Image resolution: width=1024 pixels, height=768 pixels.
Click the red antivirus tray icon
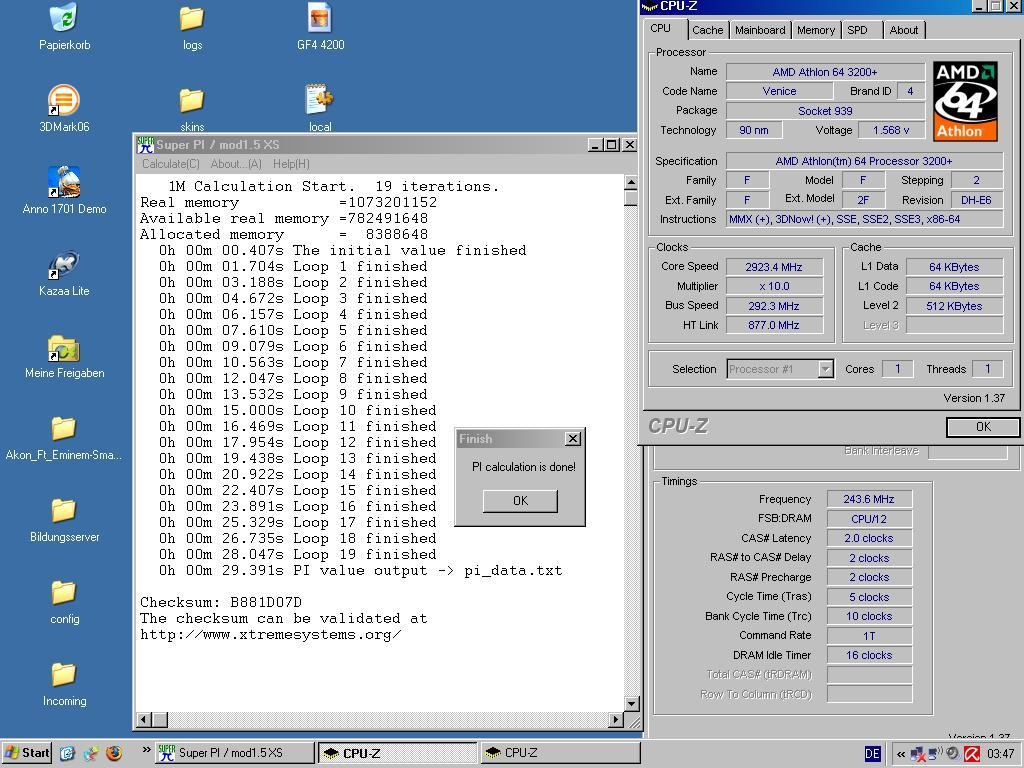point(972,754)
